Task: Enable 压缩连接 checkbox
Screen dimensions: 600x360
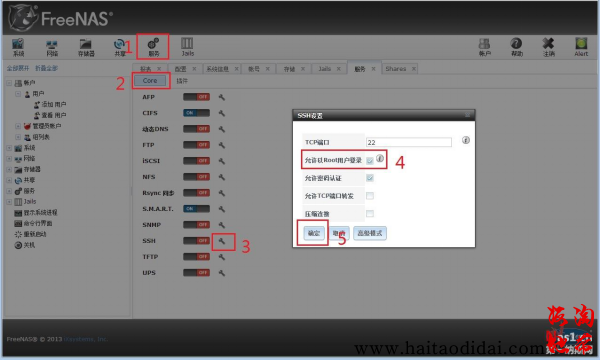Action: tap(370, 213)
